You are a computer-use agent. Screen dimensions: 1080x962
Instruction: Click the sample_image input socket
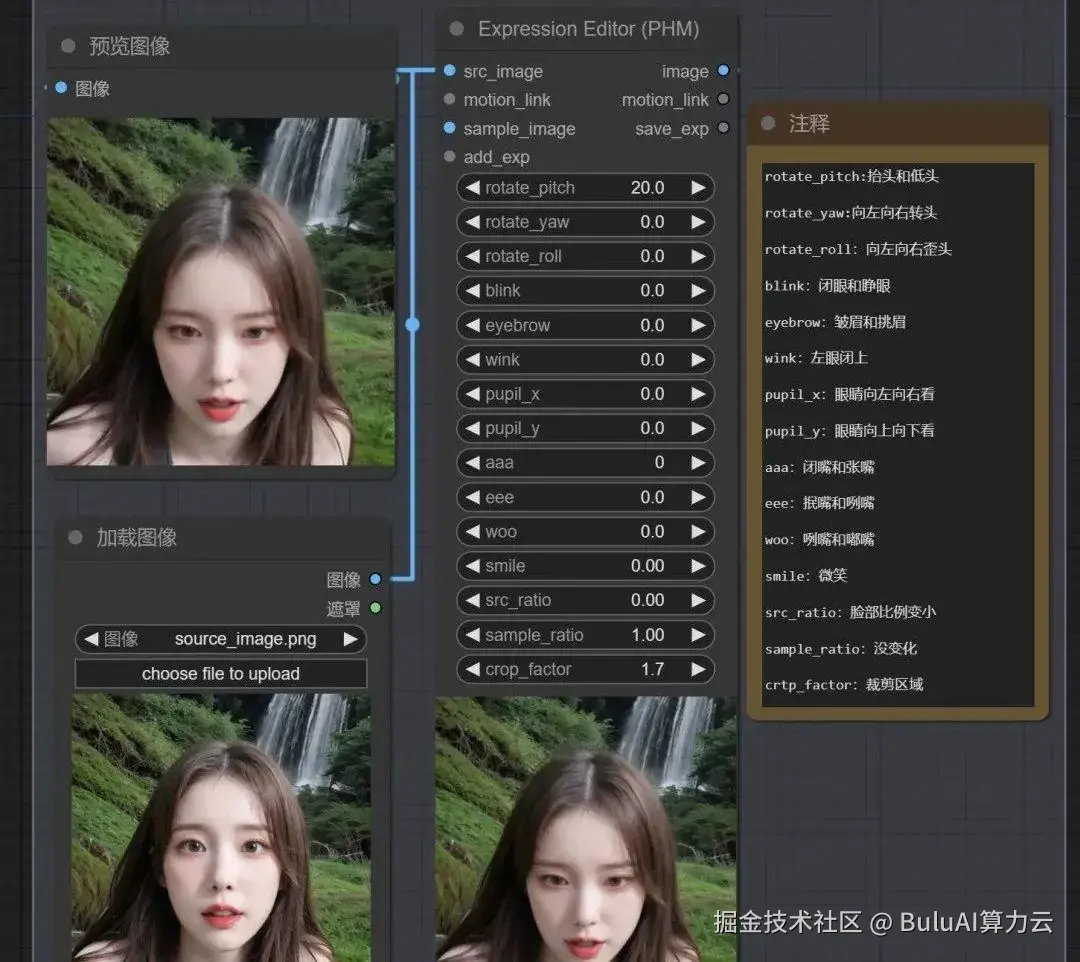[x=450, y=127]
